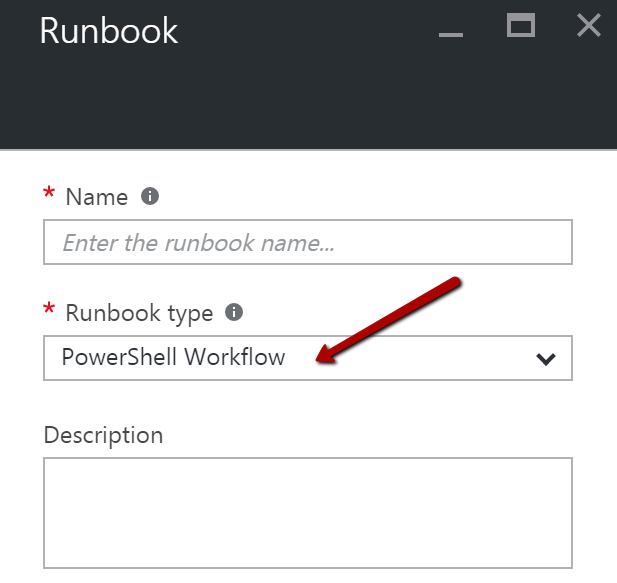Select the PowerShell Workflow value text
The height and width of the screenshot is (583, 617).
(x=173, y=357)
